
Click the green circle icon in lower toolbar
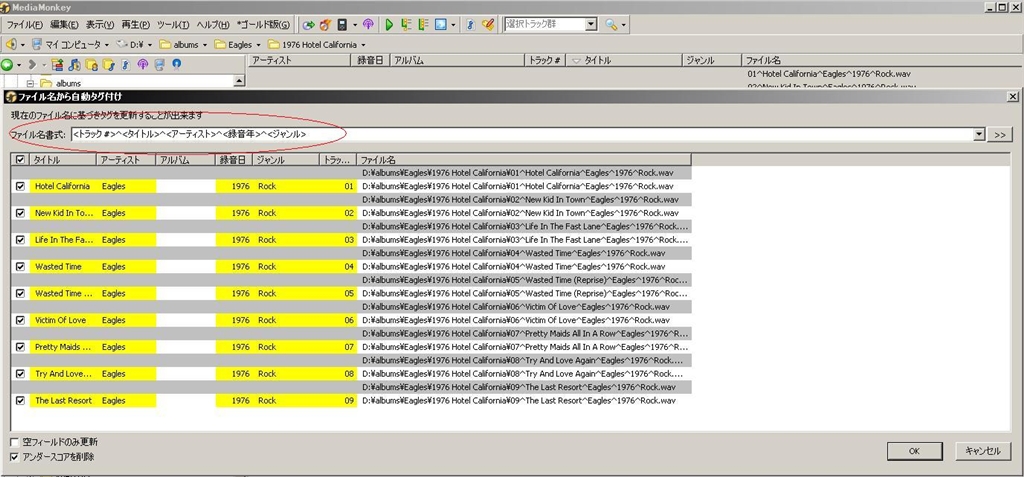[7, 65]
